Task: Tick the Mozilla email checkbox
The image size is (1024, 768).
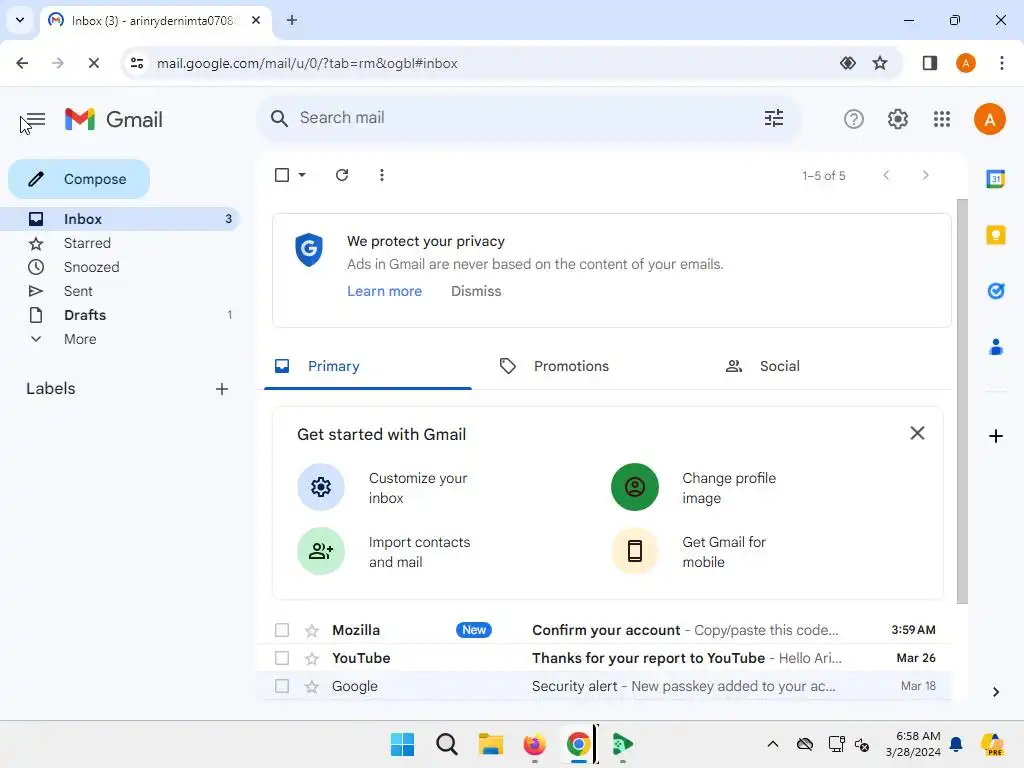Action: coord(282,630)
